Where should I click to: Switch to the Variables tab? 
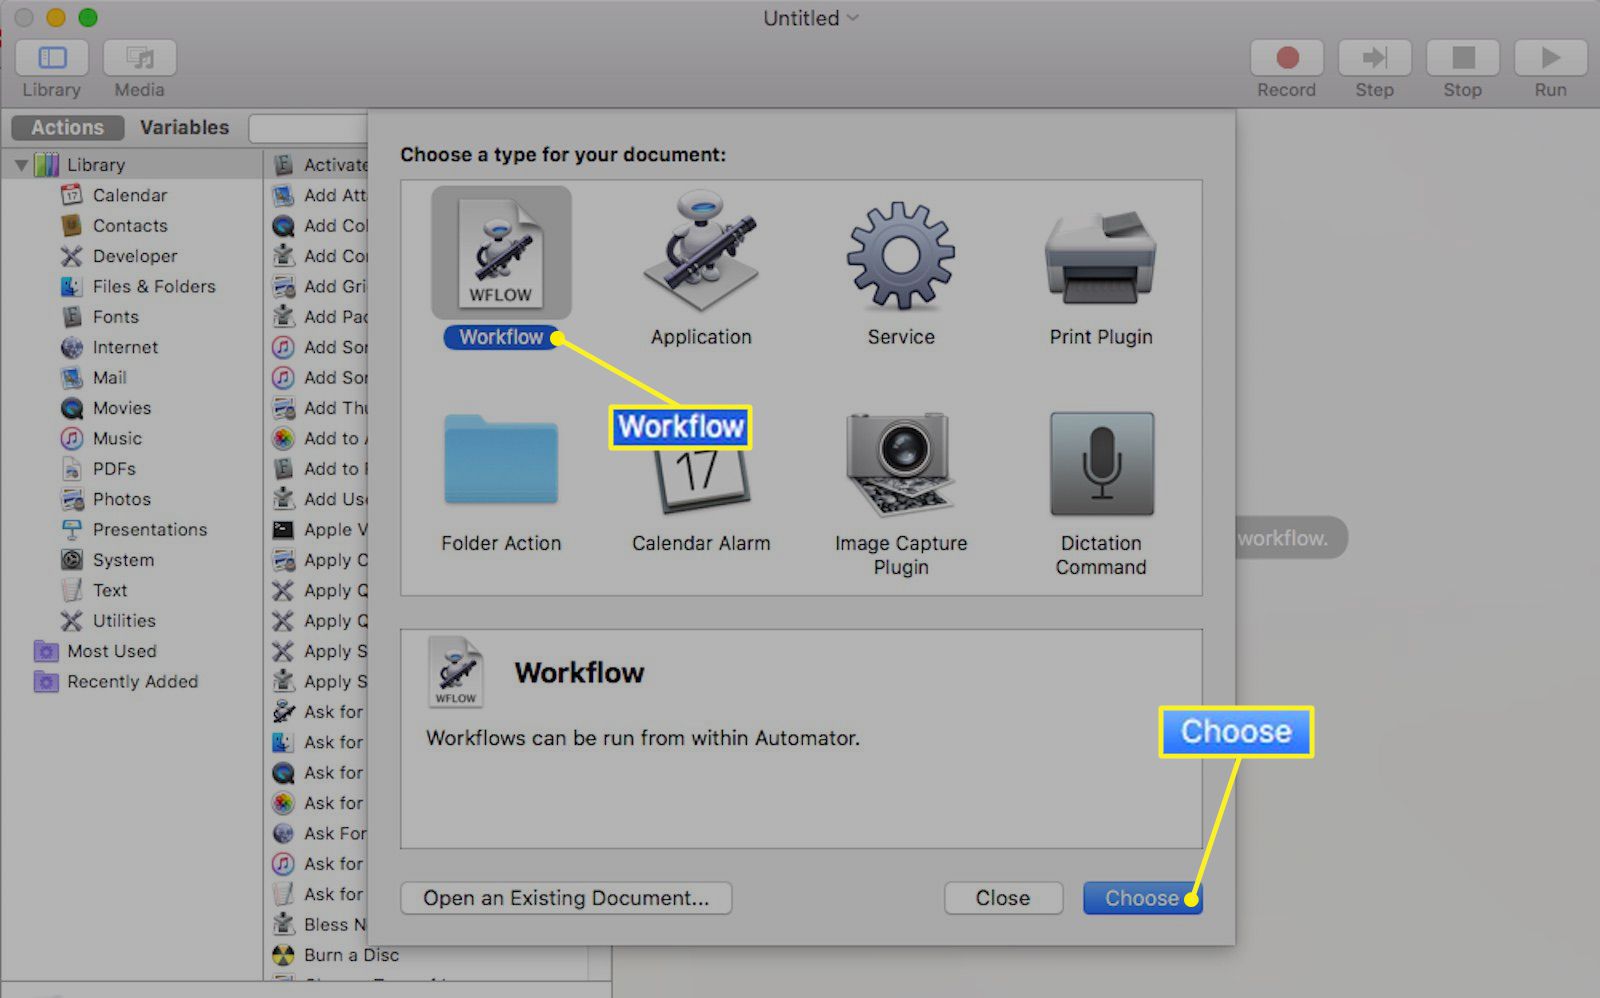(184, 127)
